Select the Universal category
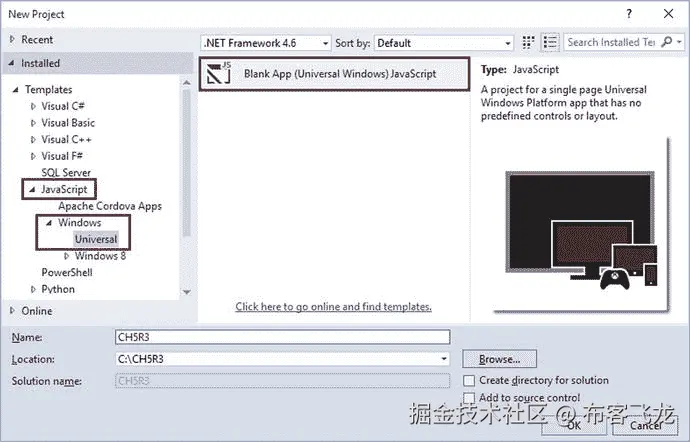The width and height of the screenshot is (690, 442). click(96, 239)
